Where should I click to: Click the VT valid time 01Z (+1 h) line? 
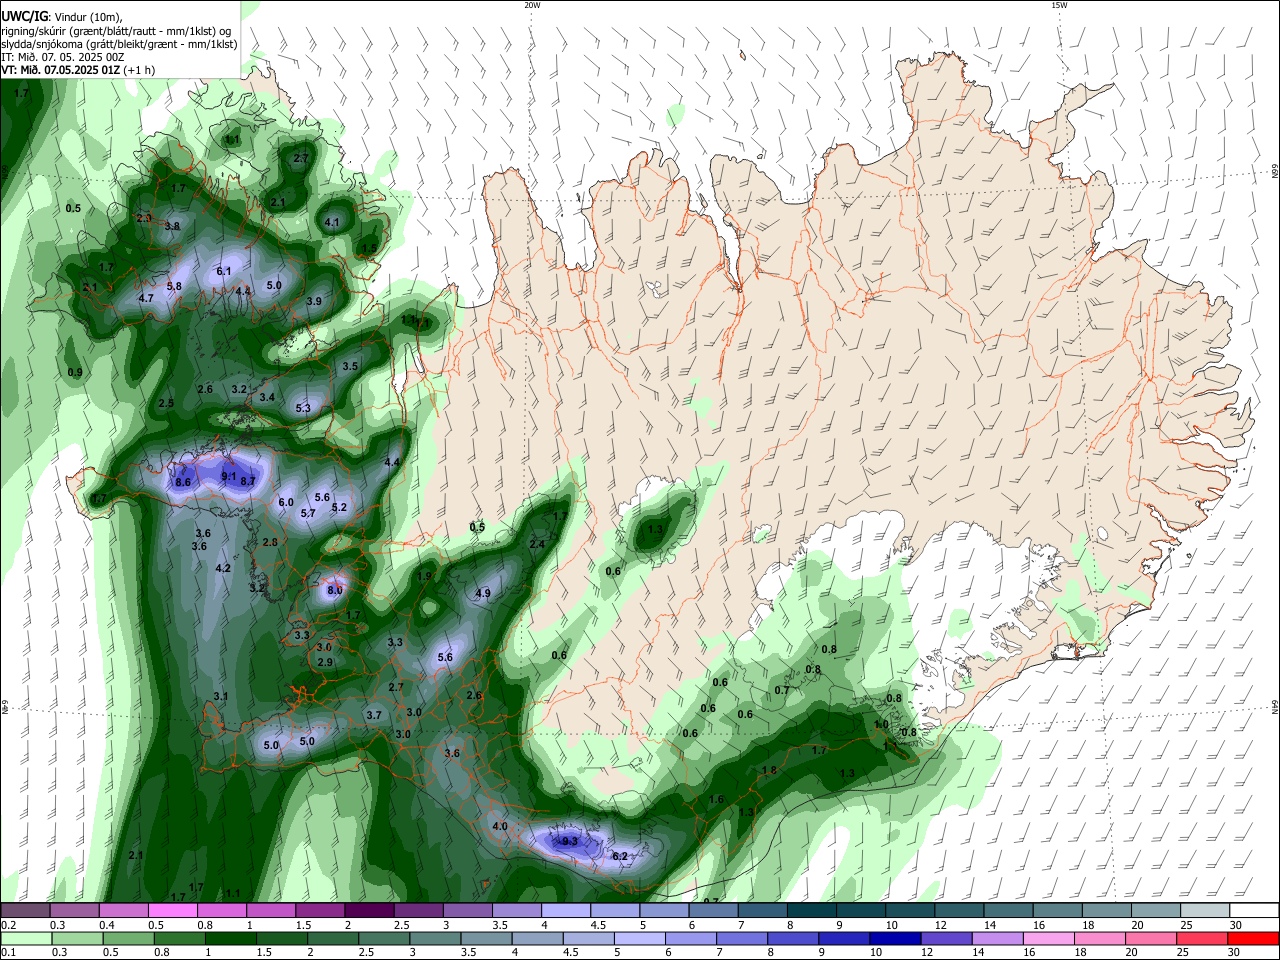(x=78, y=69)
